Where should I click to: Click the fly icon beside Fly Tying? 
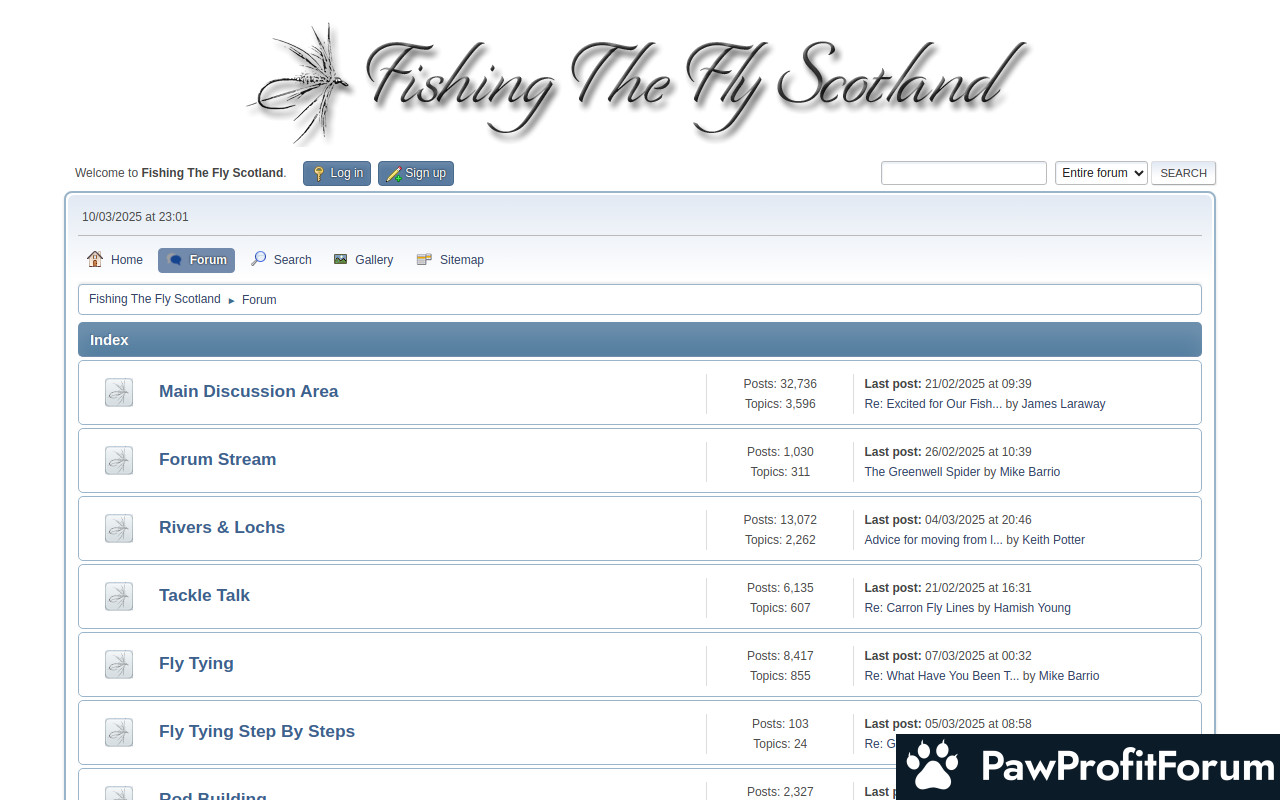[x=119, y=664]
